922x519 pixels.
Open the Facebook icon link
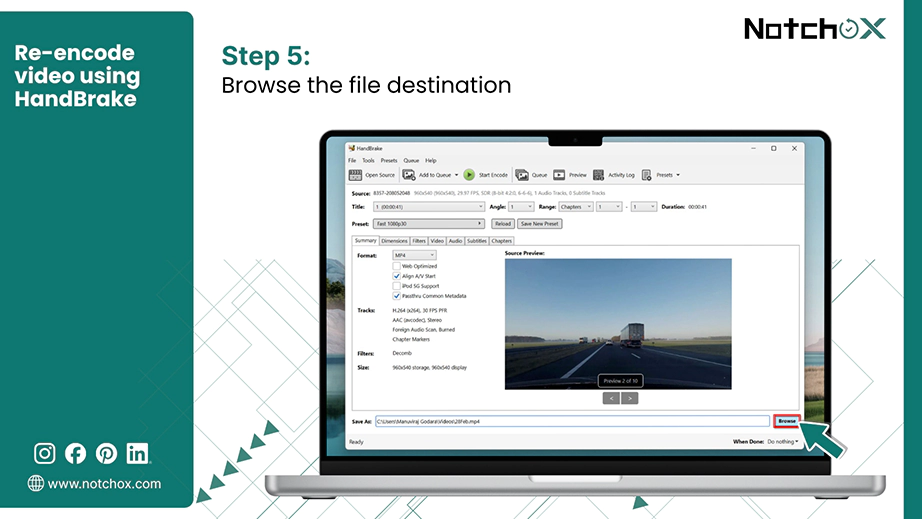pos(75,453)
